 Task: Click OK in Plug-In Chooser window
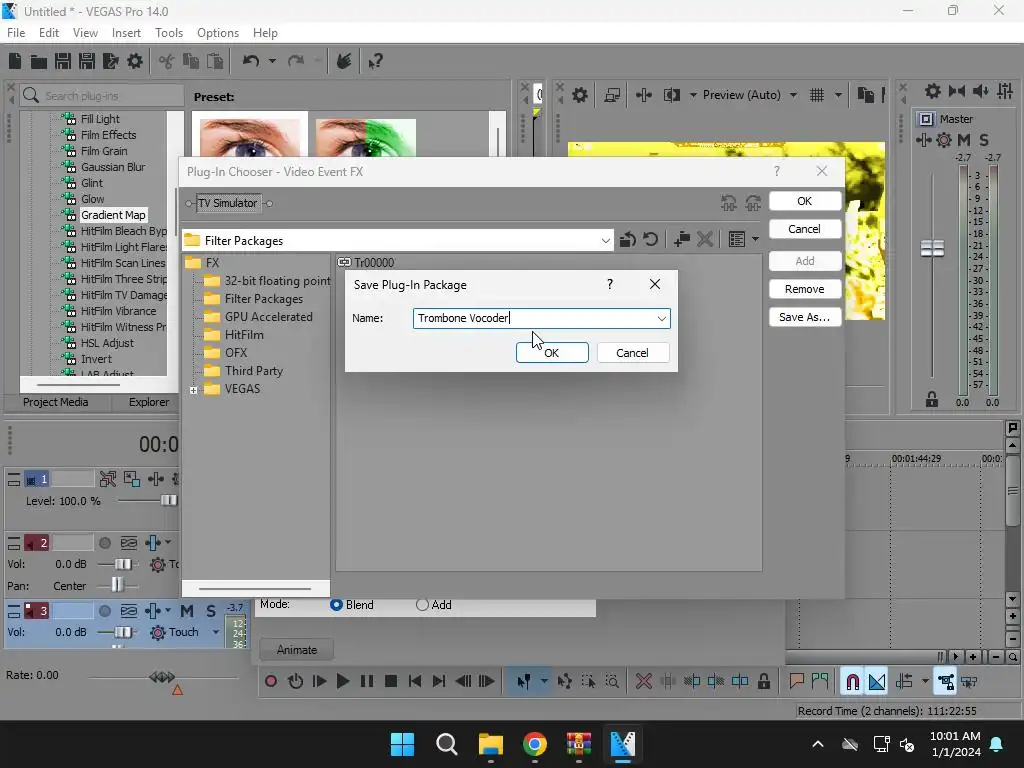coord(805,201)
